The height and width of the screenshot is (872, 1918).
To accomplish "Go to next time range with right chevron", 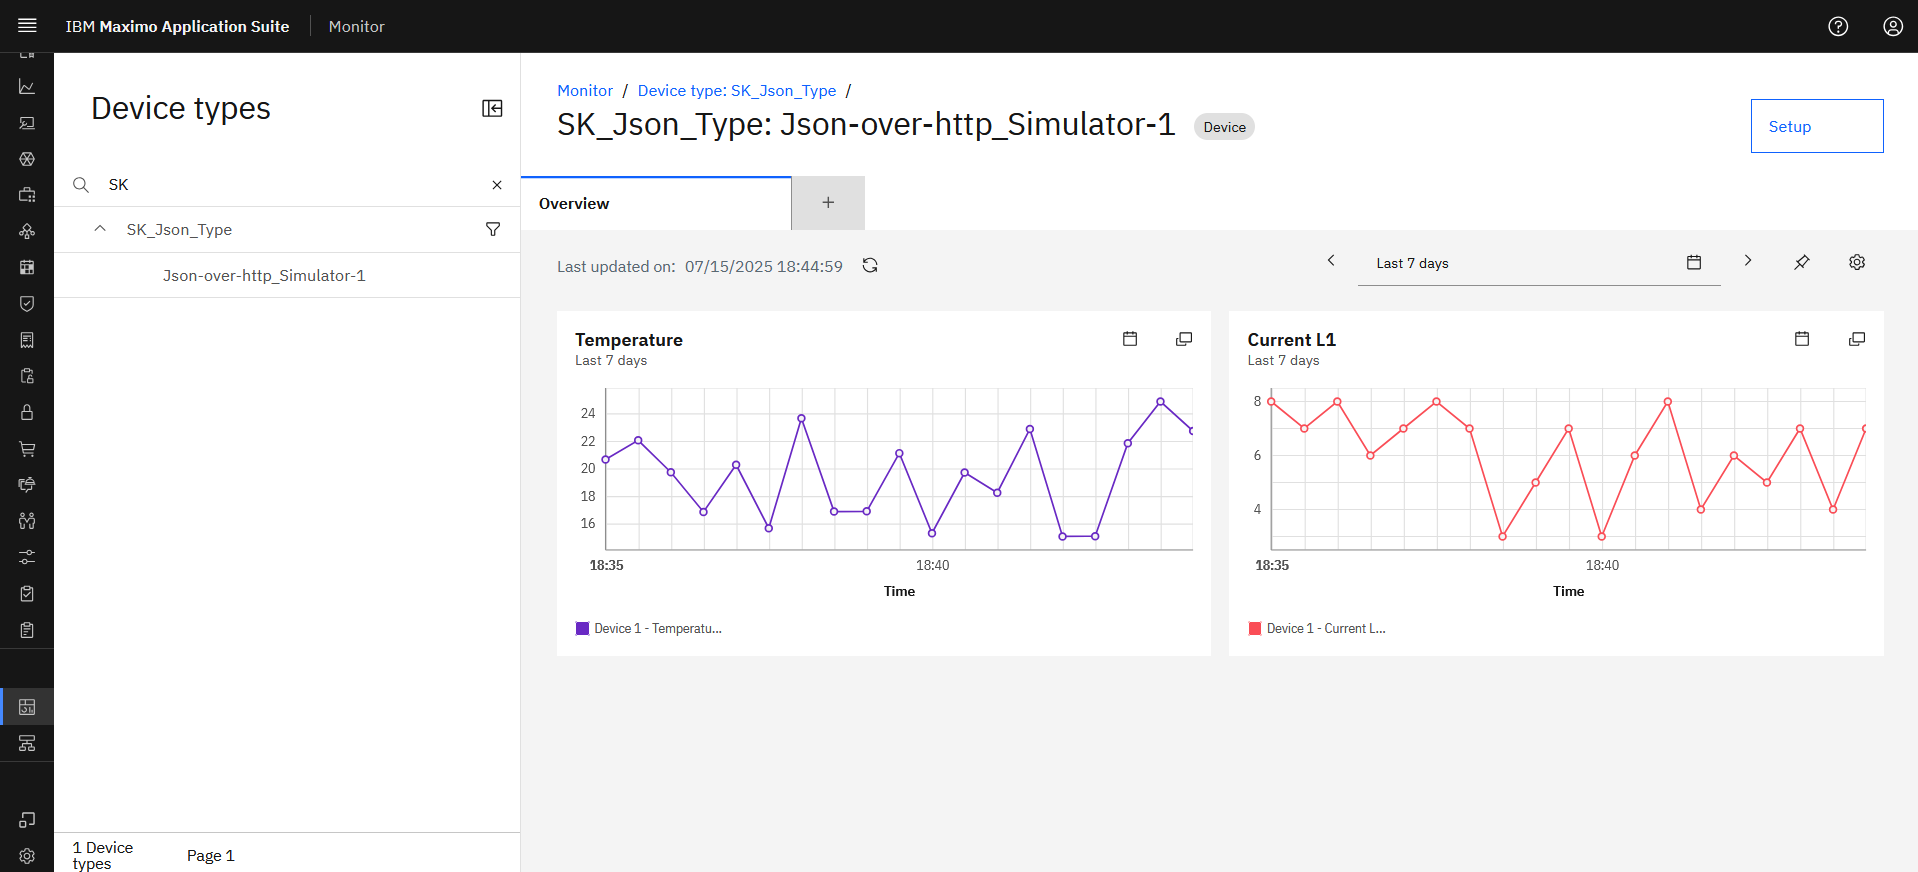I will pyautogui.click(x=1748, y=260).
